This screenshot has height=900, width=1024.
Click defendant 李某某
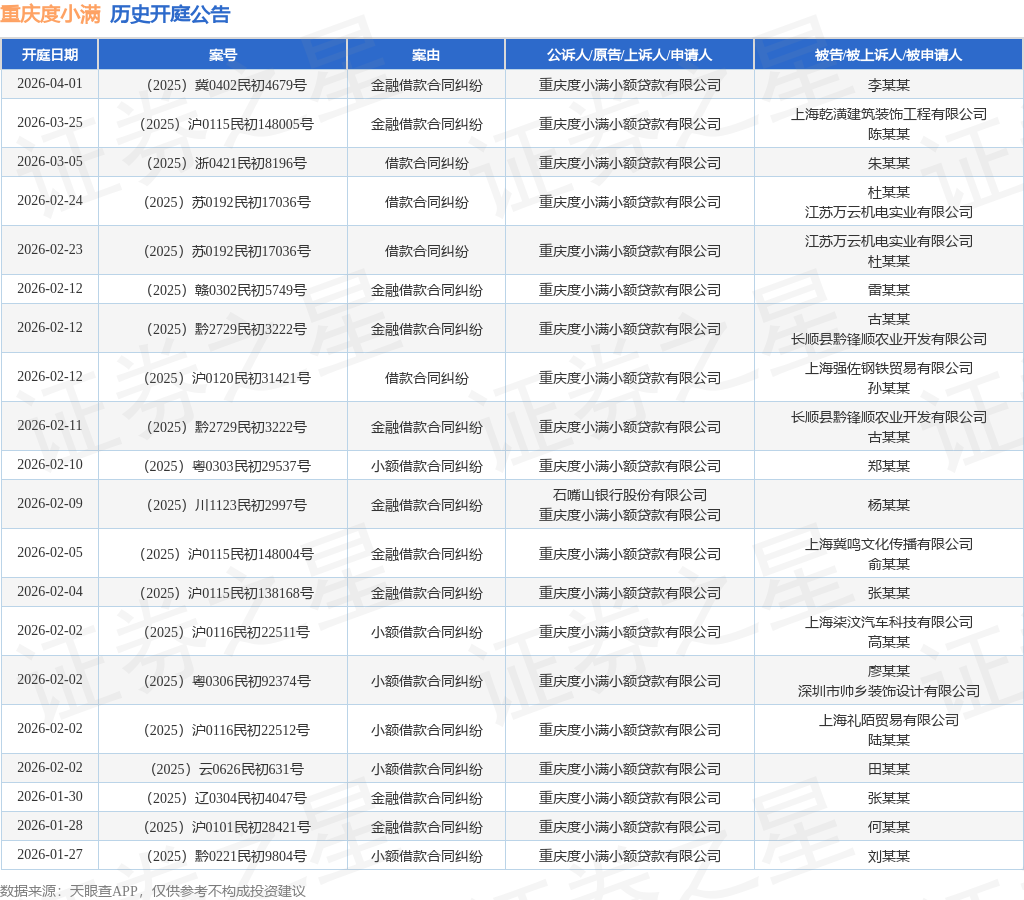point(888,85)
